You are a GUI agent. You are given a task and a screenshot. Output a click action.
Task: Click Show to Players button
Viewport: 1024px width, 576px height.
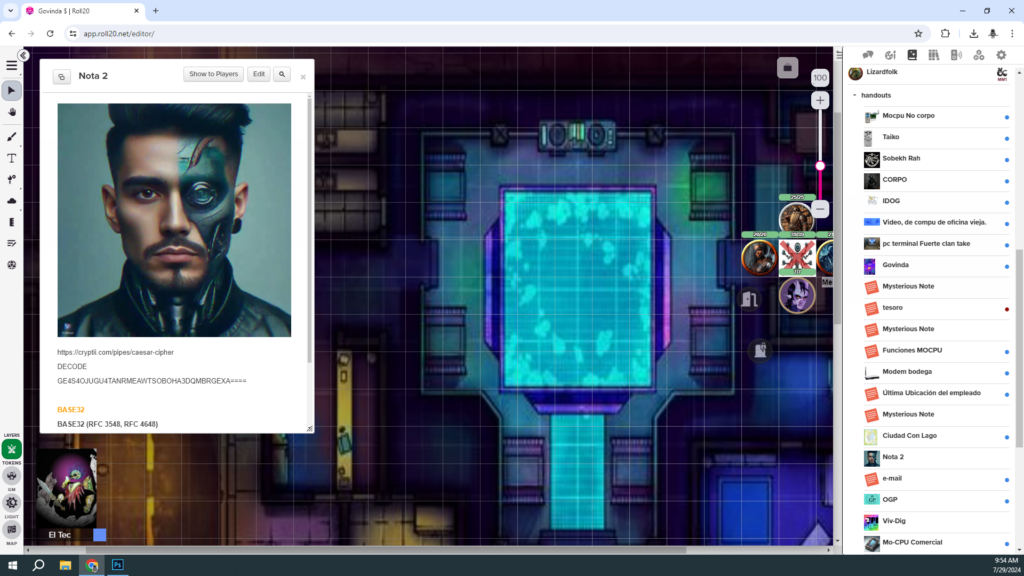(214, 74)
